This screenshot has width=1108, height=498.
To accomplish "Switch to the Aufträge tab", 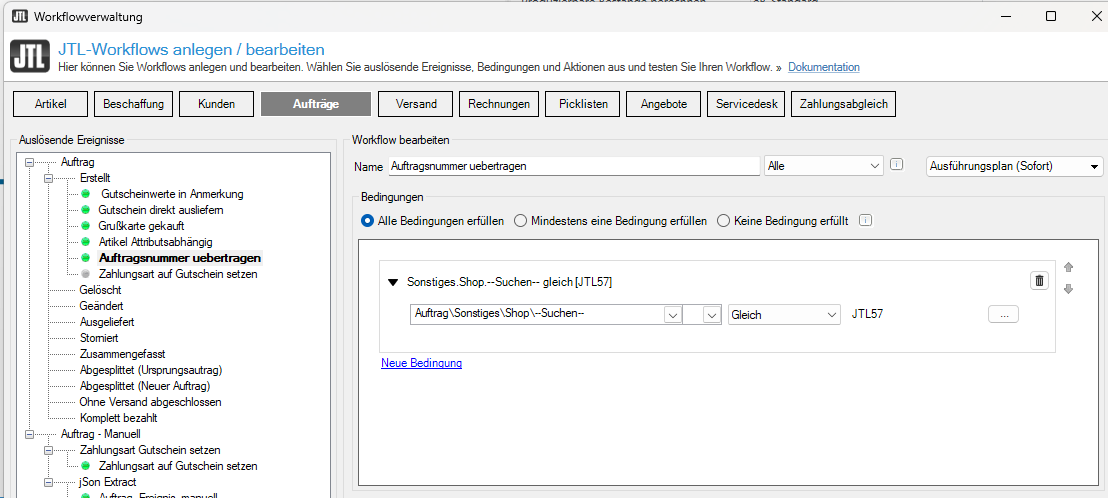I will tap(316, 104).
